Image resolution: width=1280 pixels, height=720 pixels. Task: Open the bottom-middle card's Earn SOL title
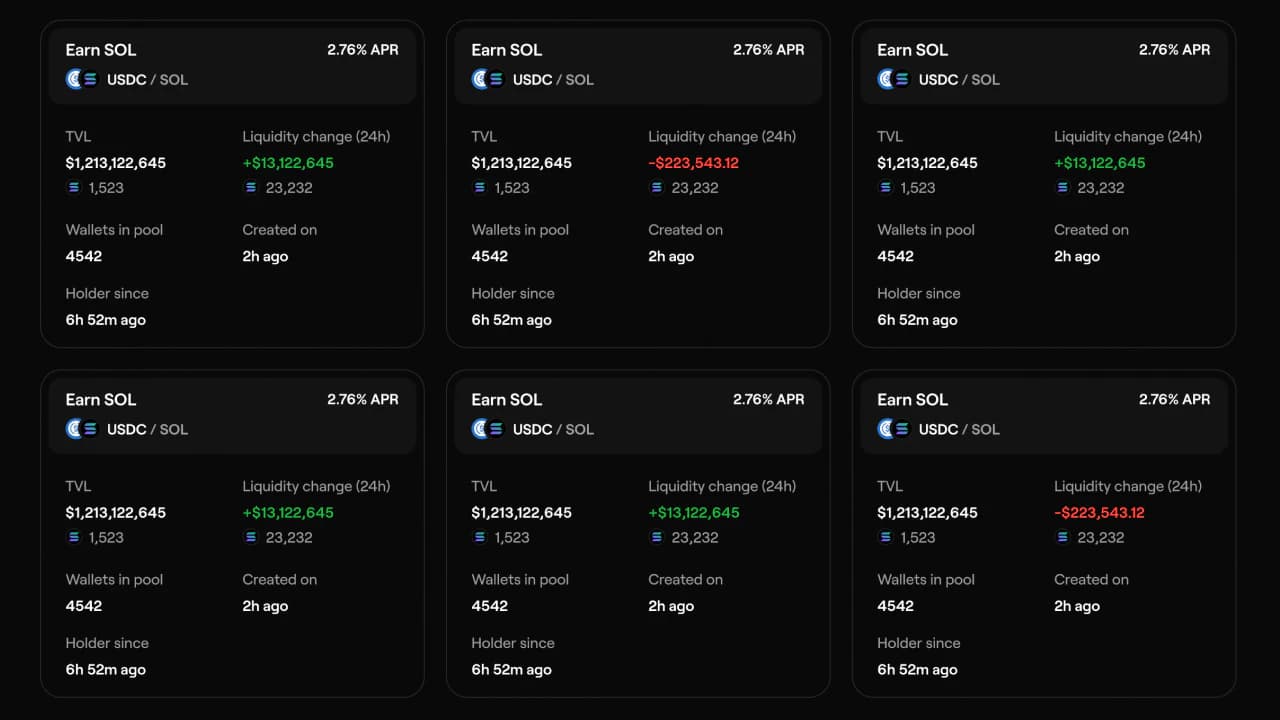click(507, 400)
